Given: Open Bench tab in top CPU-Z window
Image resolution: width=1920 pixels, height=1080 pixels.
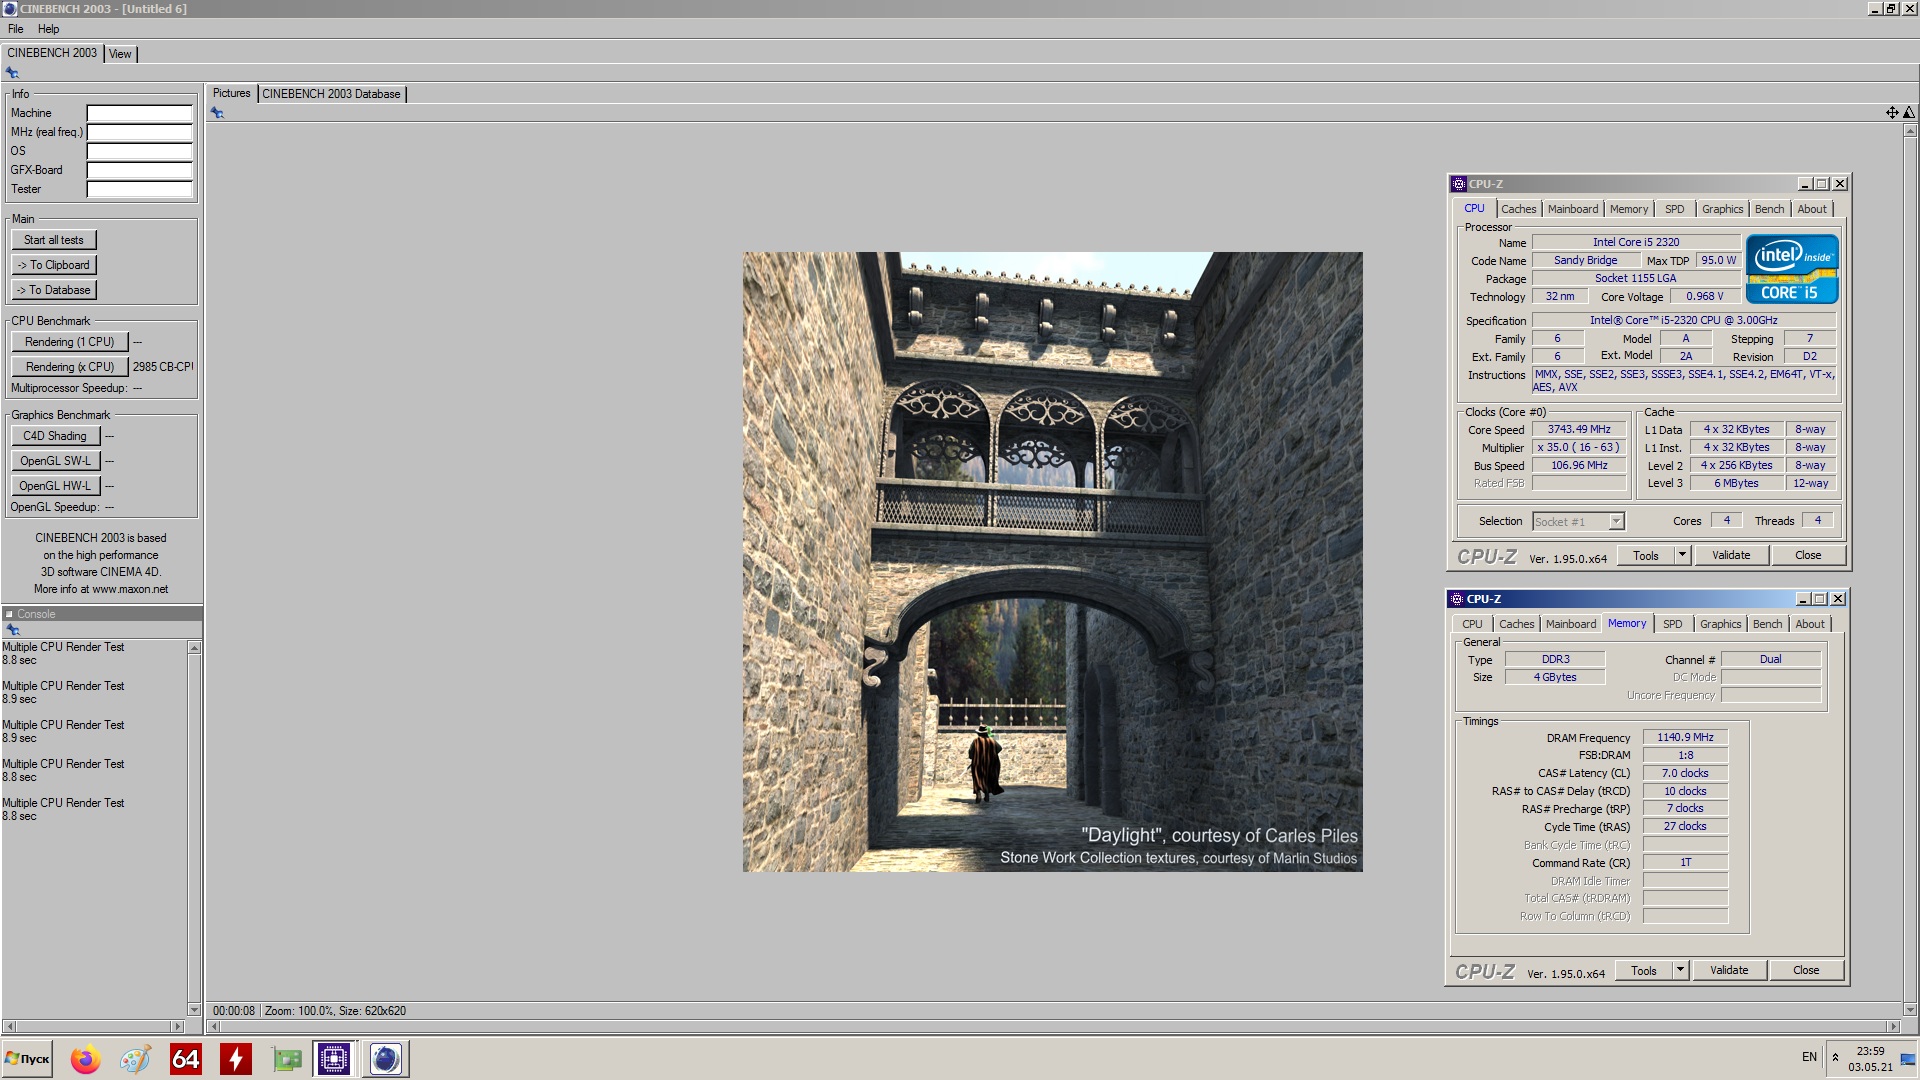Looking at the screenshot, I should coord(1769,209).
